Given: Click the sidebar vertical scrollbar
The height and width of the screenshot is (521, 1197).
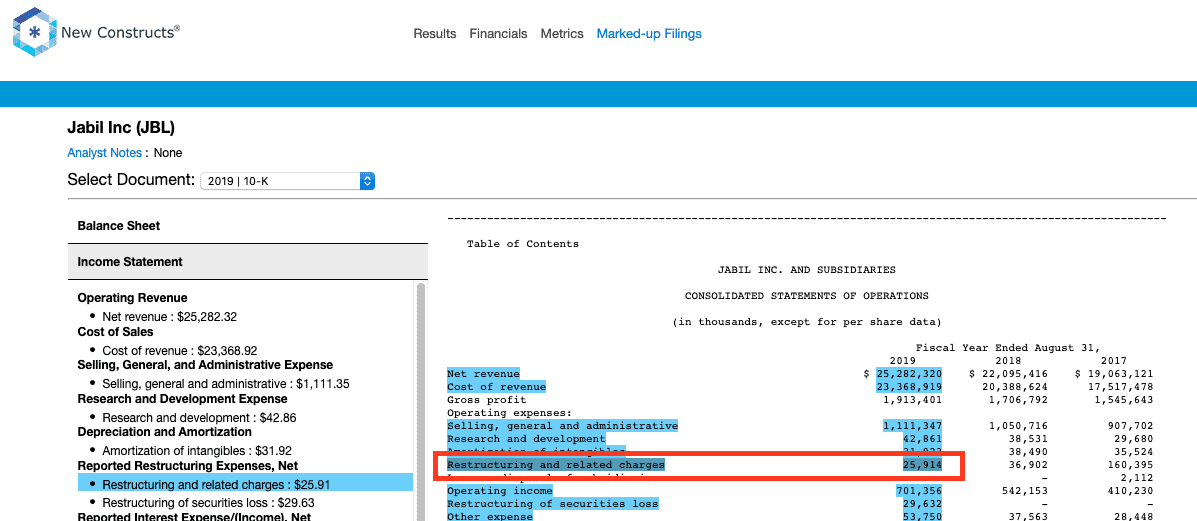Looking at the screenshot, I should (x=420, y=401).
